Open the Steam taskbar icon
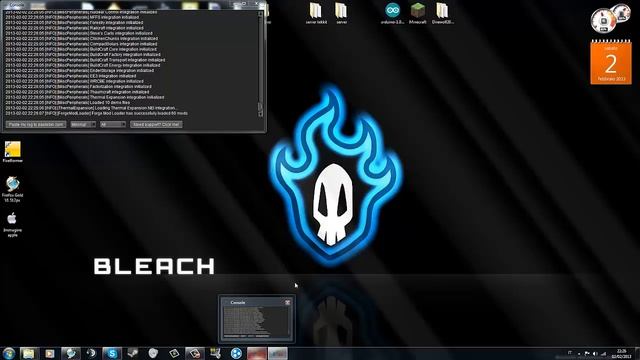 point(133,353)
